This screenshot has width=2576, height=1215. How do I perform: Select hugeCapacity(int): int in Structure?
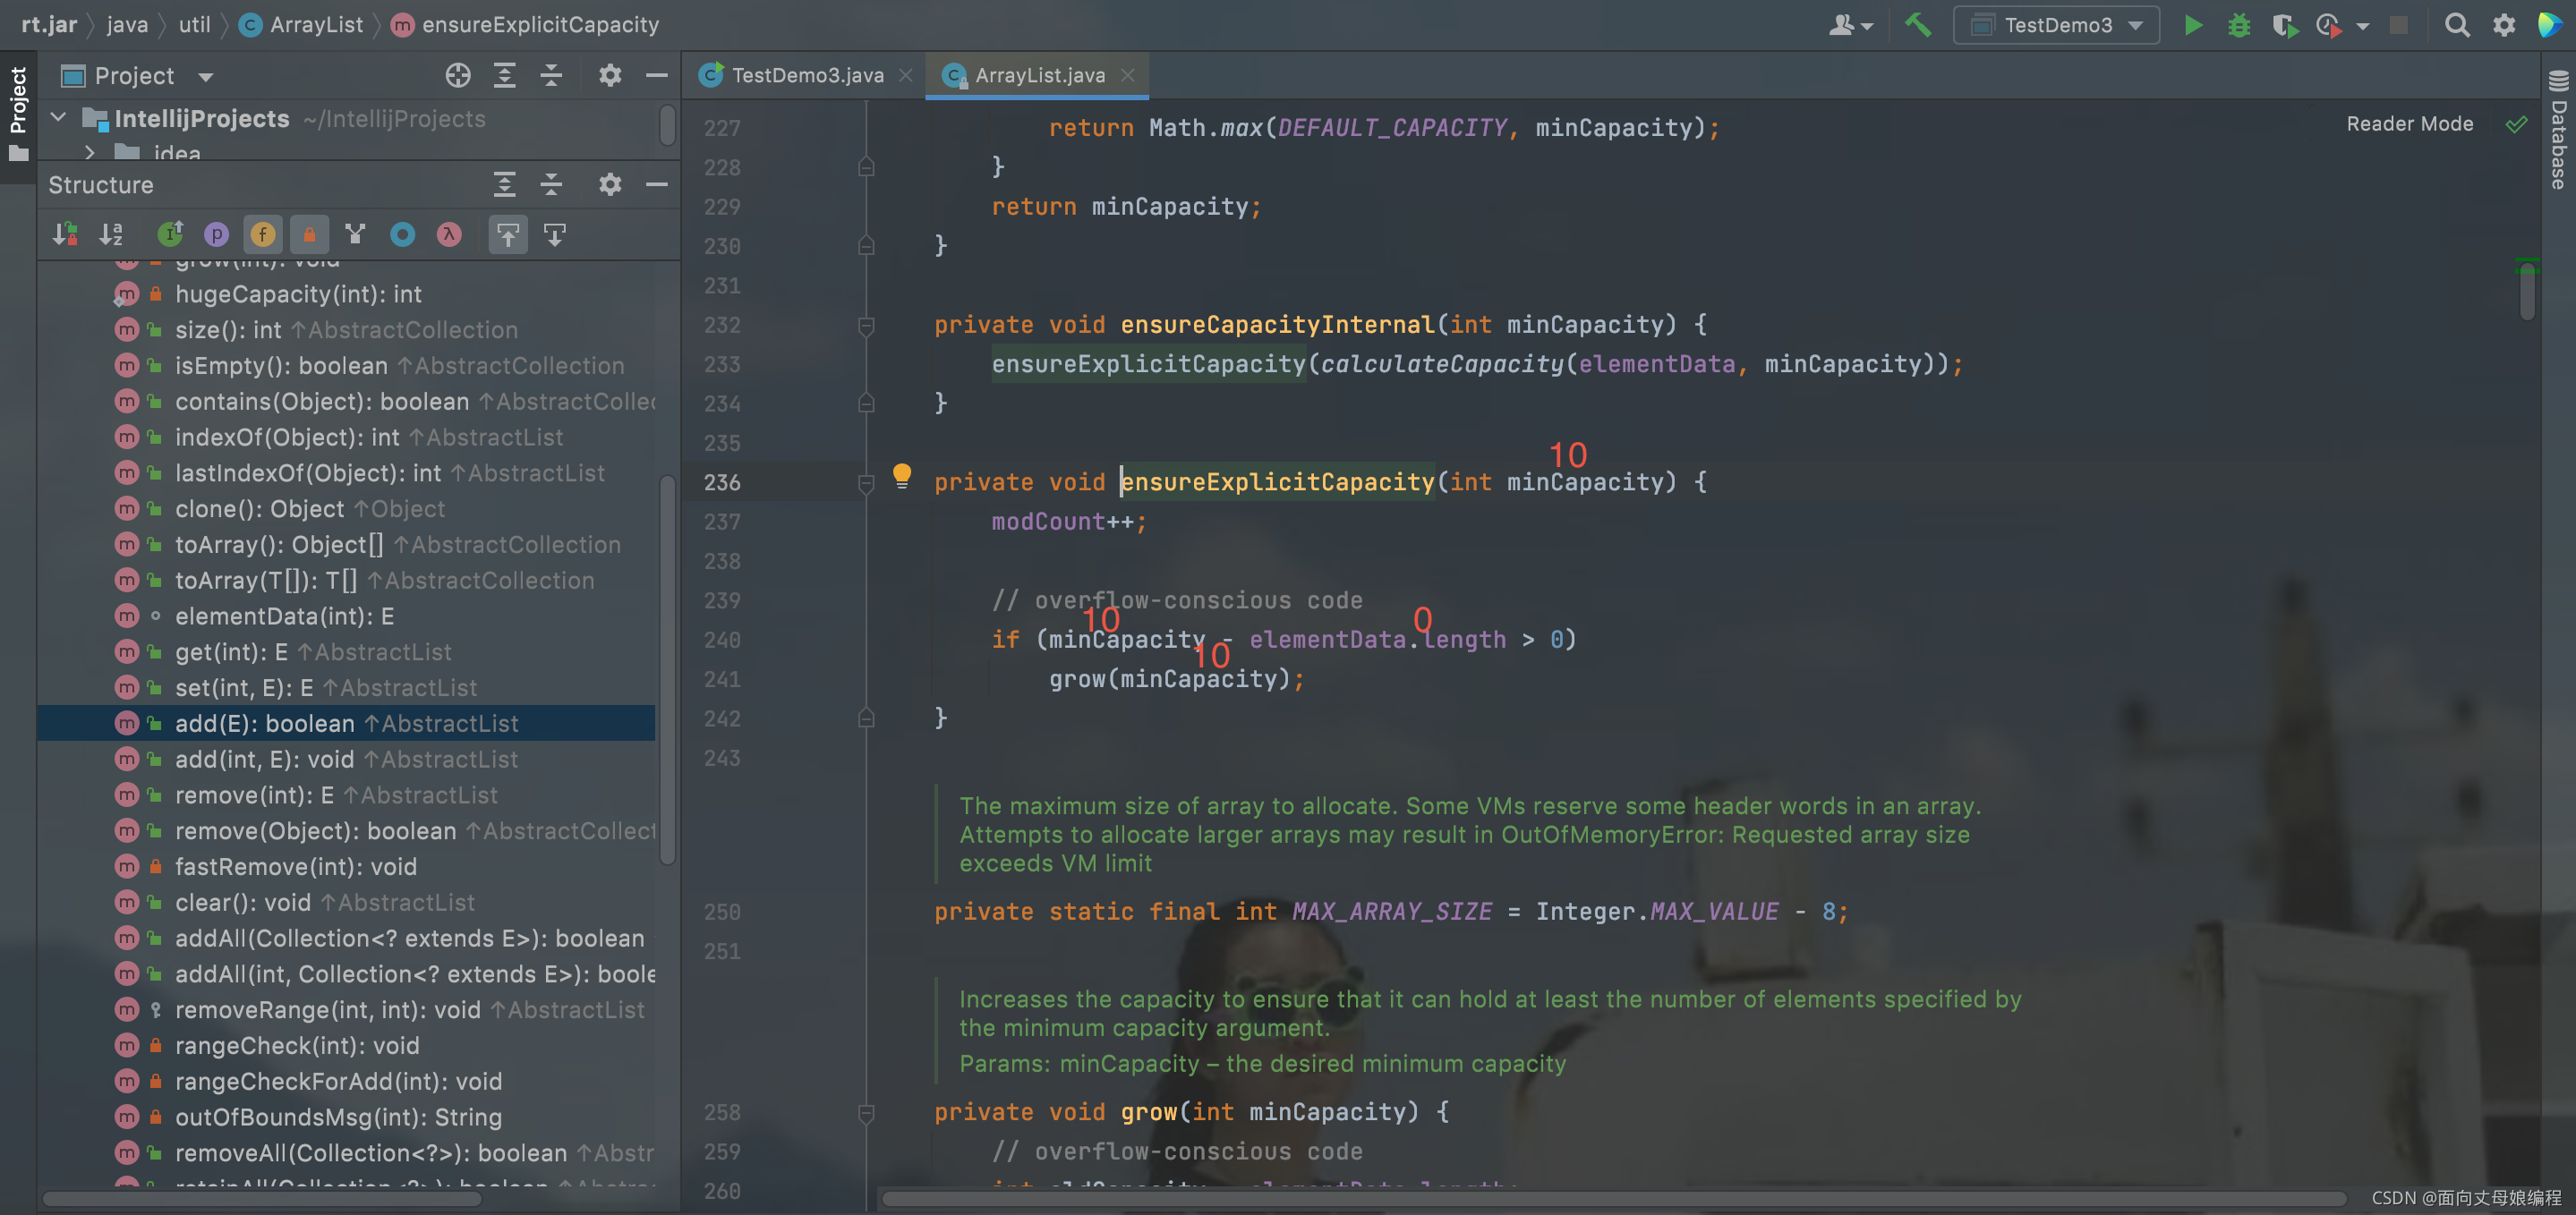point(346,294)
